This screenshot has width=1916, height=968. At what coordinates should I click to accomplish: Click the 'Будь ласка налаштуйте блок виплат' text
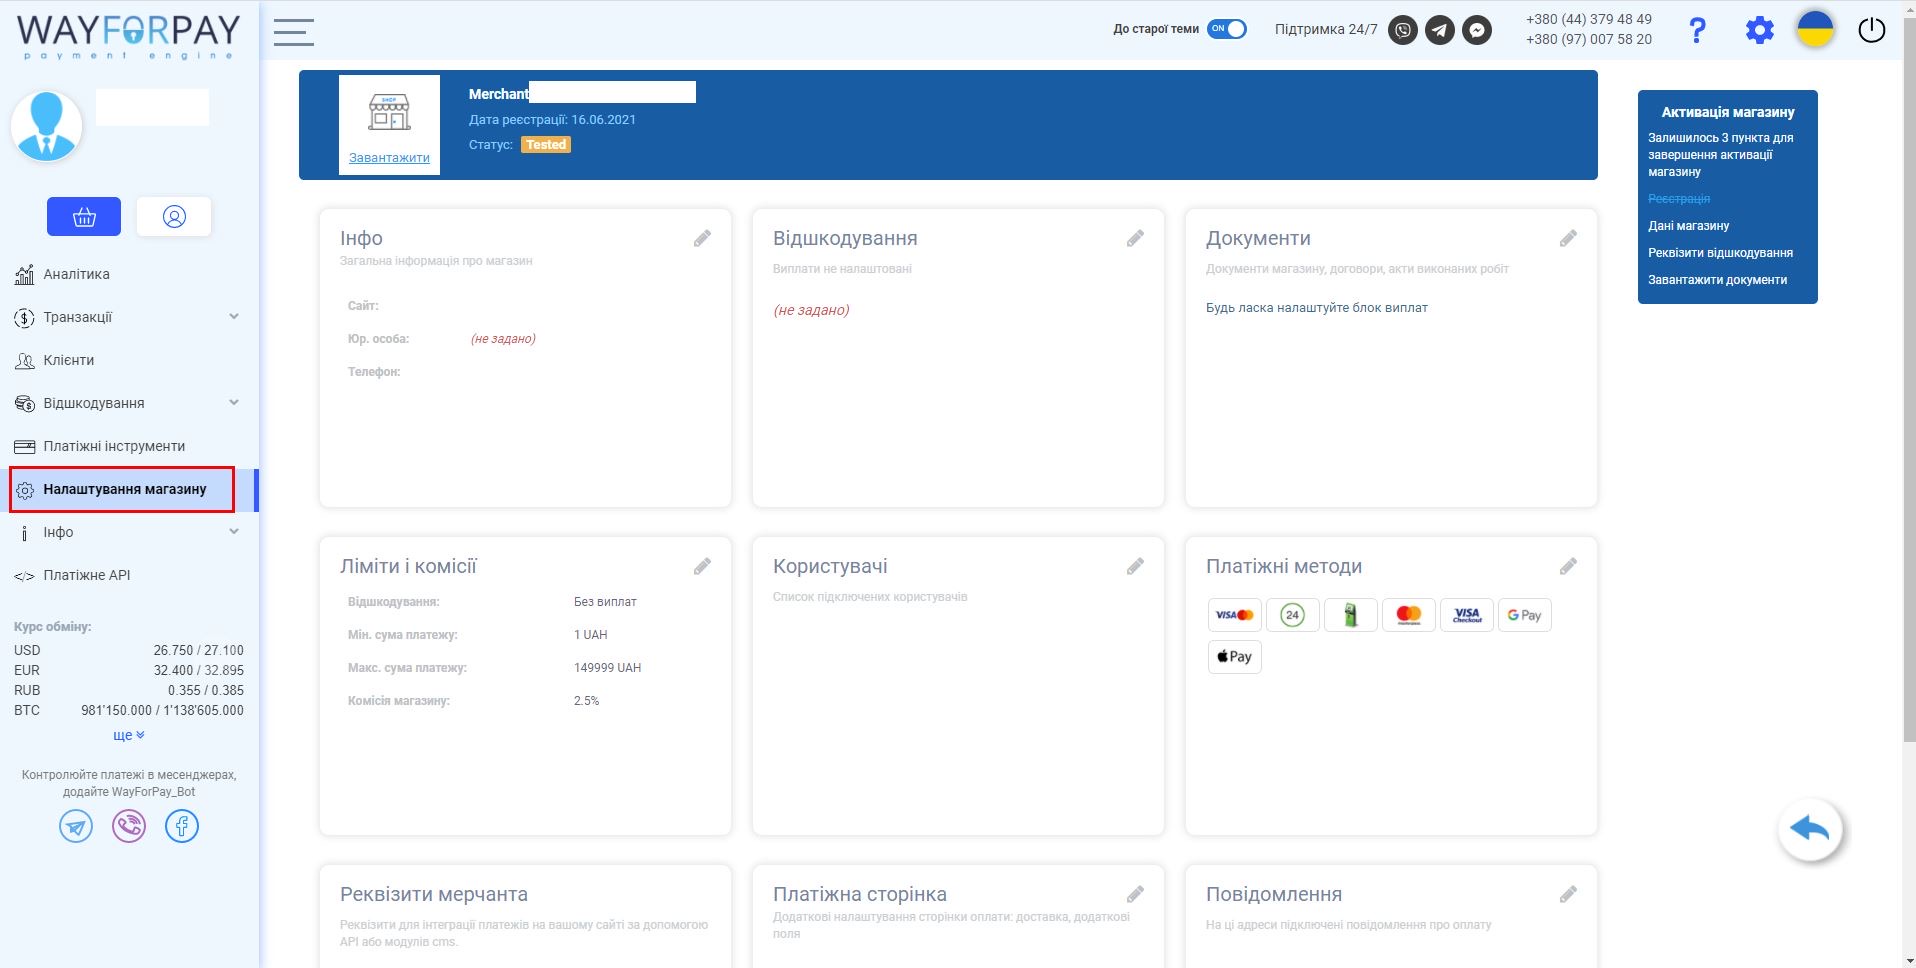[1316, 308]
